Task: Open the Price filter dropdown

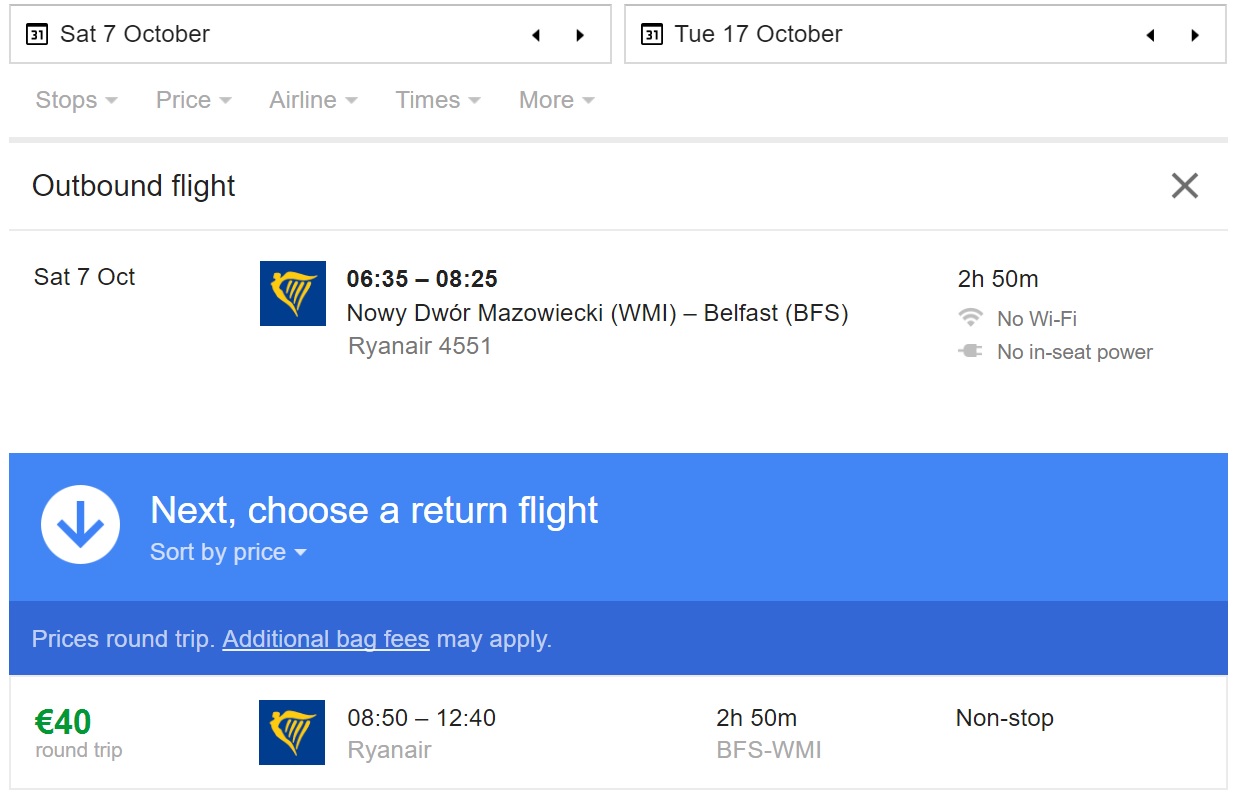Action: click(193, 100)
